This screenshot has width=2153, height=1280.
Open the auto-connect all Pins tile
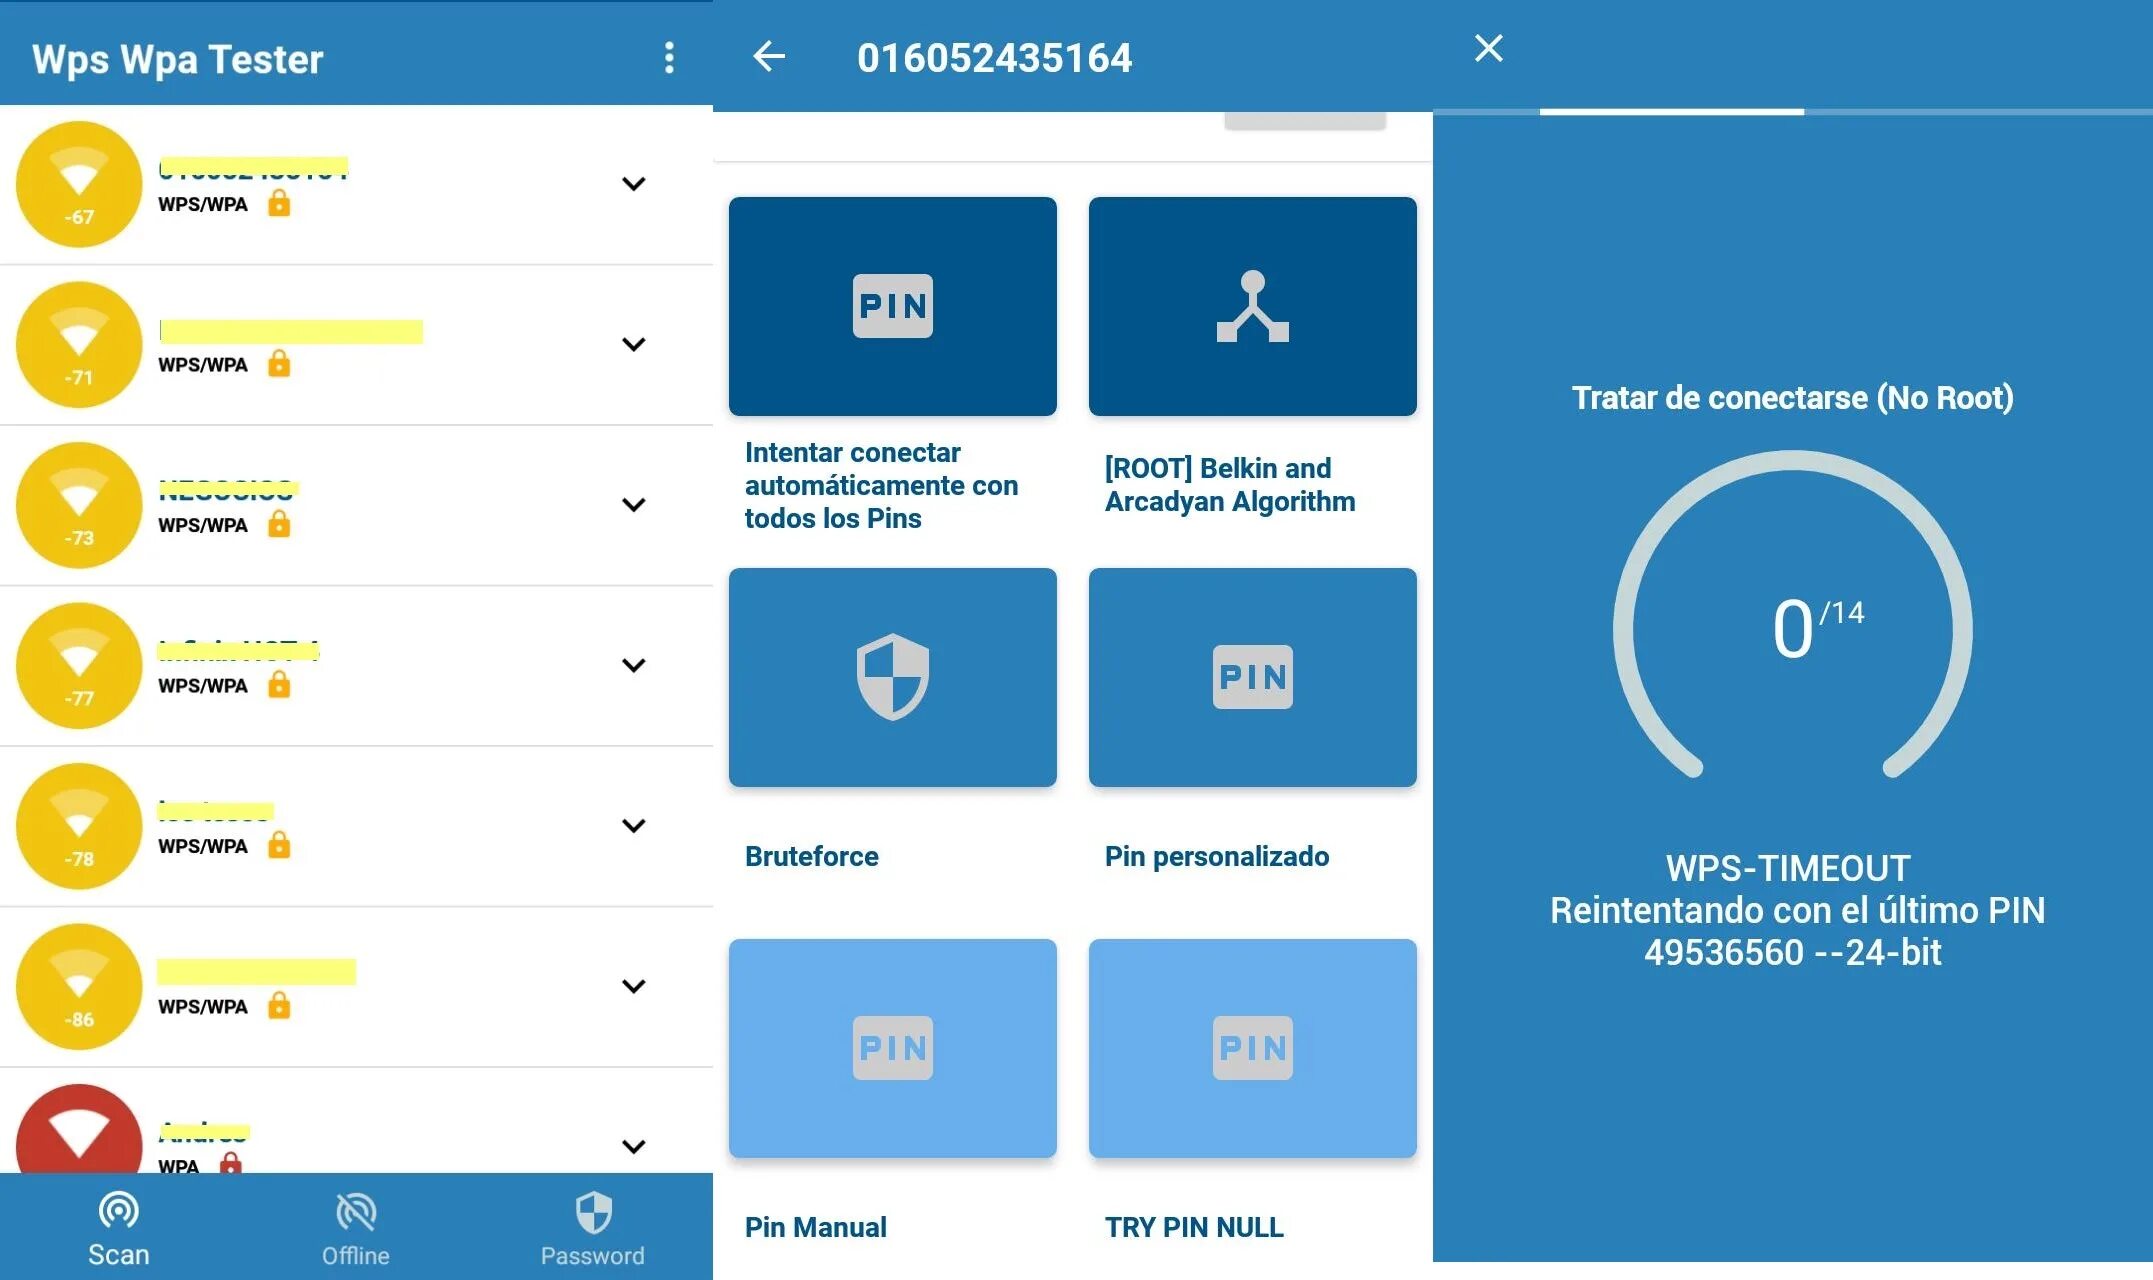(x=892, y=306)
